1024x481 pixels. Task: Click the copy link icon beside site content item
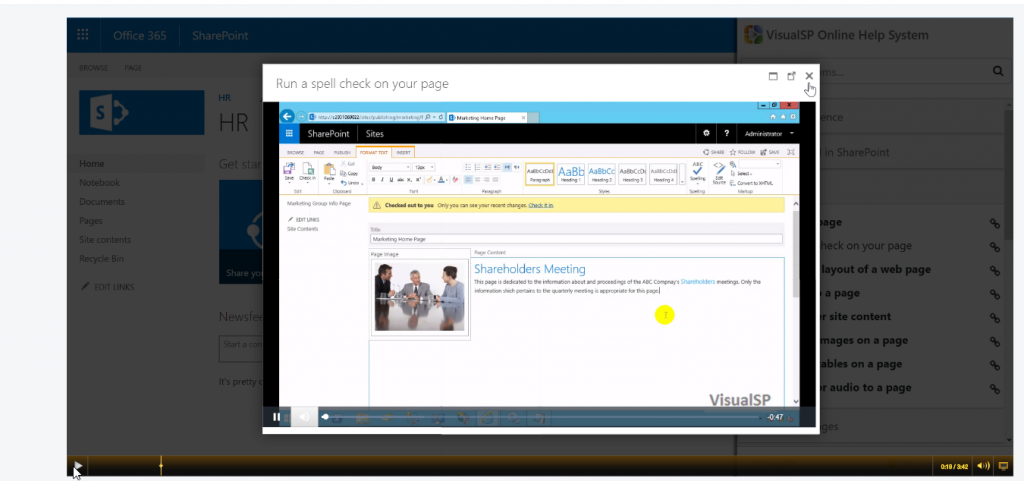click(x=995, y=317)
